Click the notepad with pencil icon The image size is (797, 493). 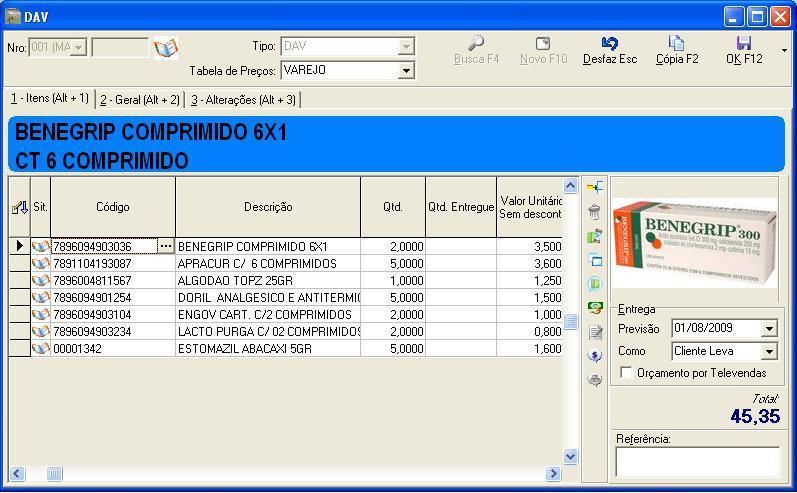click(595, 332)
